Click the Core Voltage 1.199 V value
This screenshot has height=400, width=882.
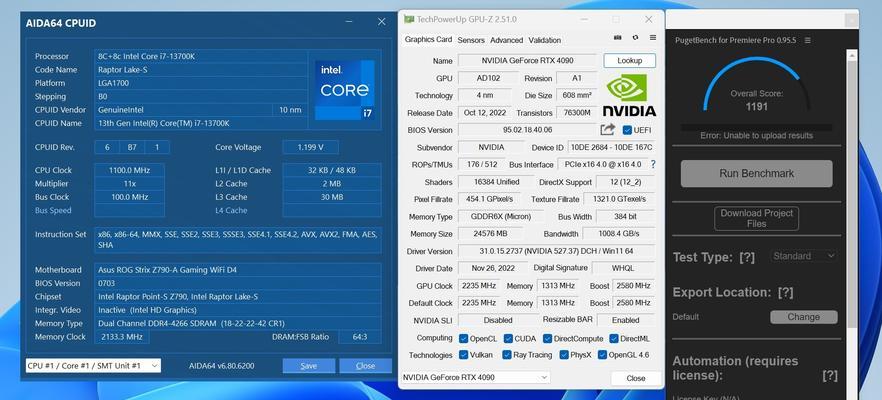310,147
